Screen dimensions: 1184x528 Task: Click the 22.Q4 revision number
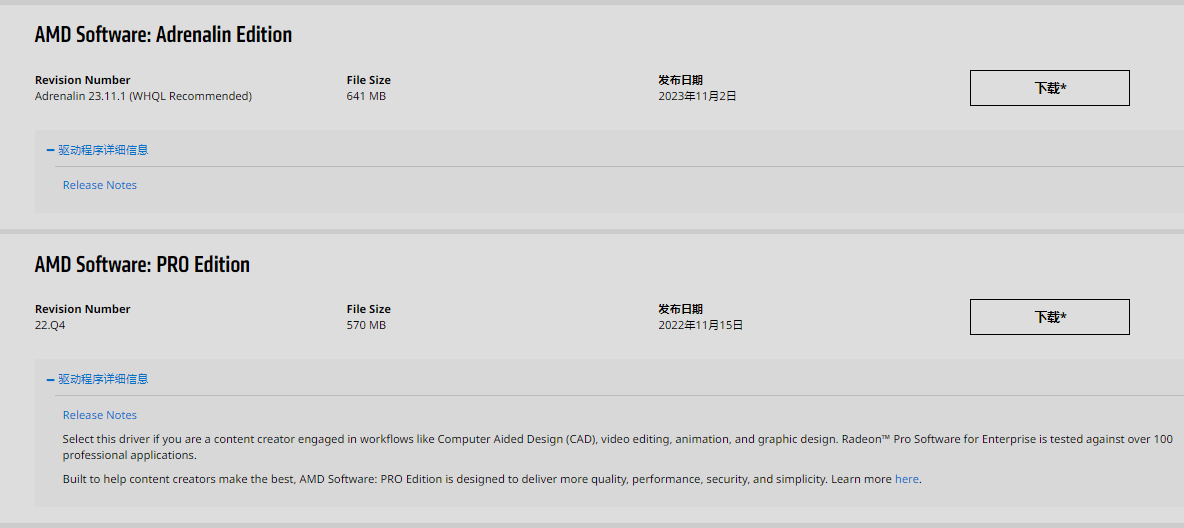[50, 325]
